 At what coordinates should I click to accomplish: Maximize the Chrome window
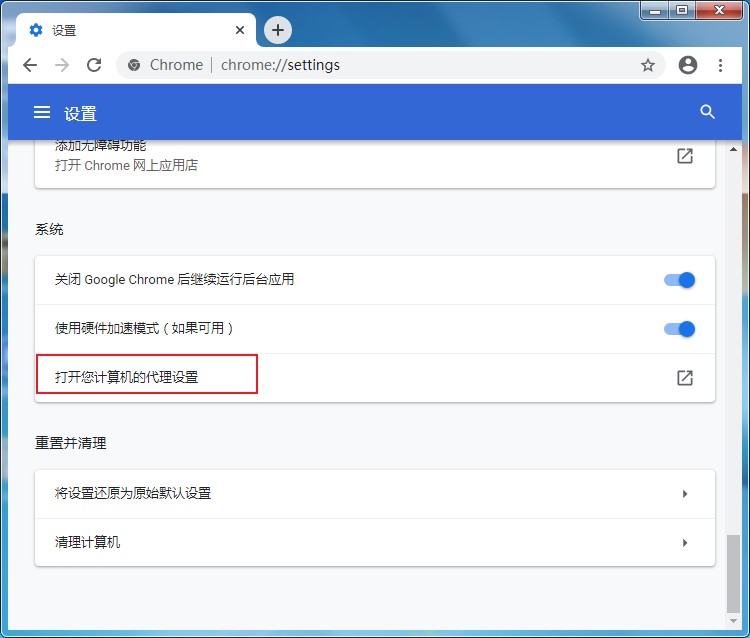[x=682, y=10]
